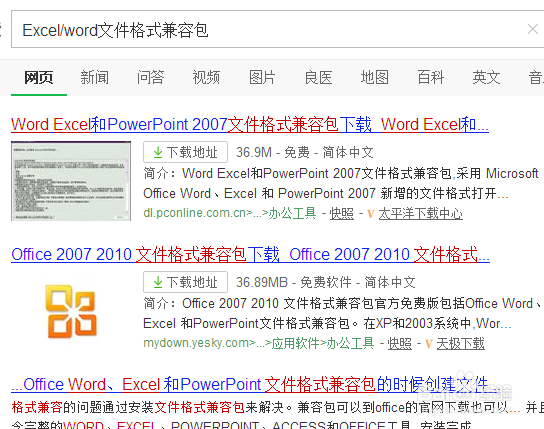The image size is (544, 429).
Task: Click the V verification icon before 太平洋下载中心
Action: [x=371, y=214]
